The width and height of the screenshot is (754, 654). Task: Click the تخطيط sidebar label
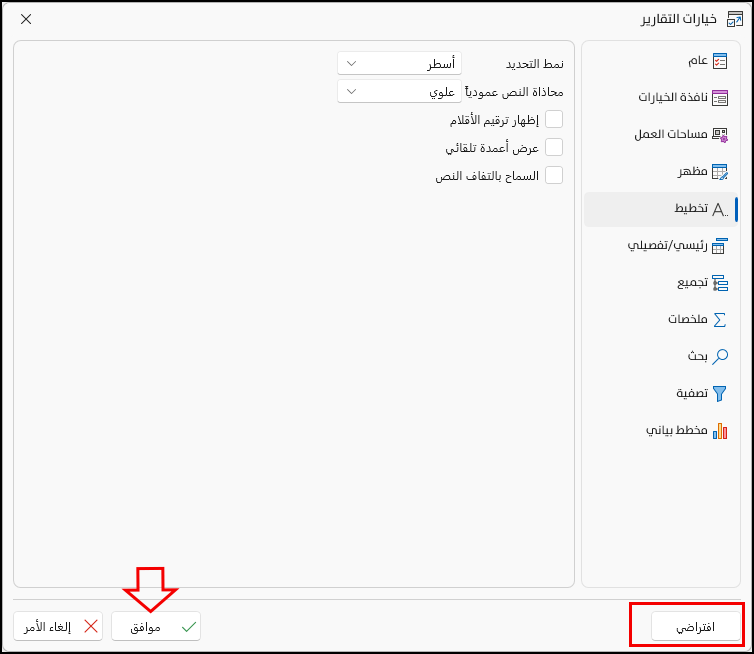click(x=691, y=208)
